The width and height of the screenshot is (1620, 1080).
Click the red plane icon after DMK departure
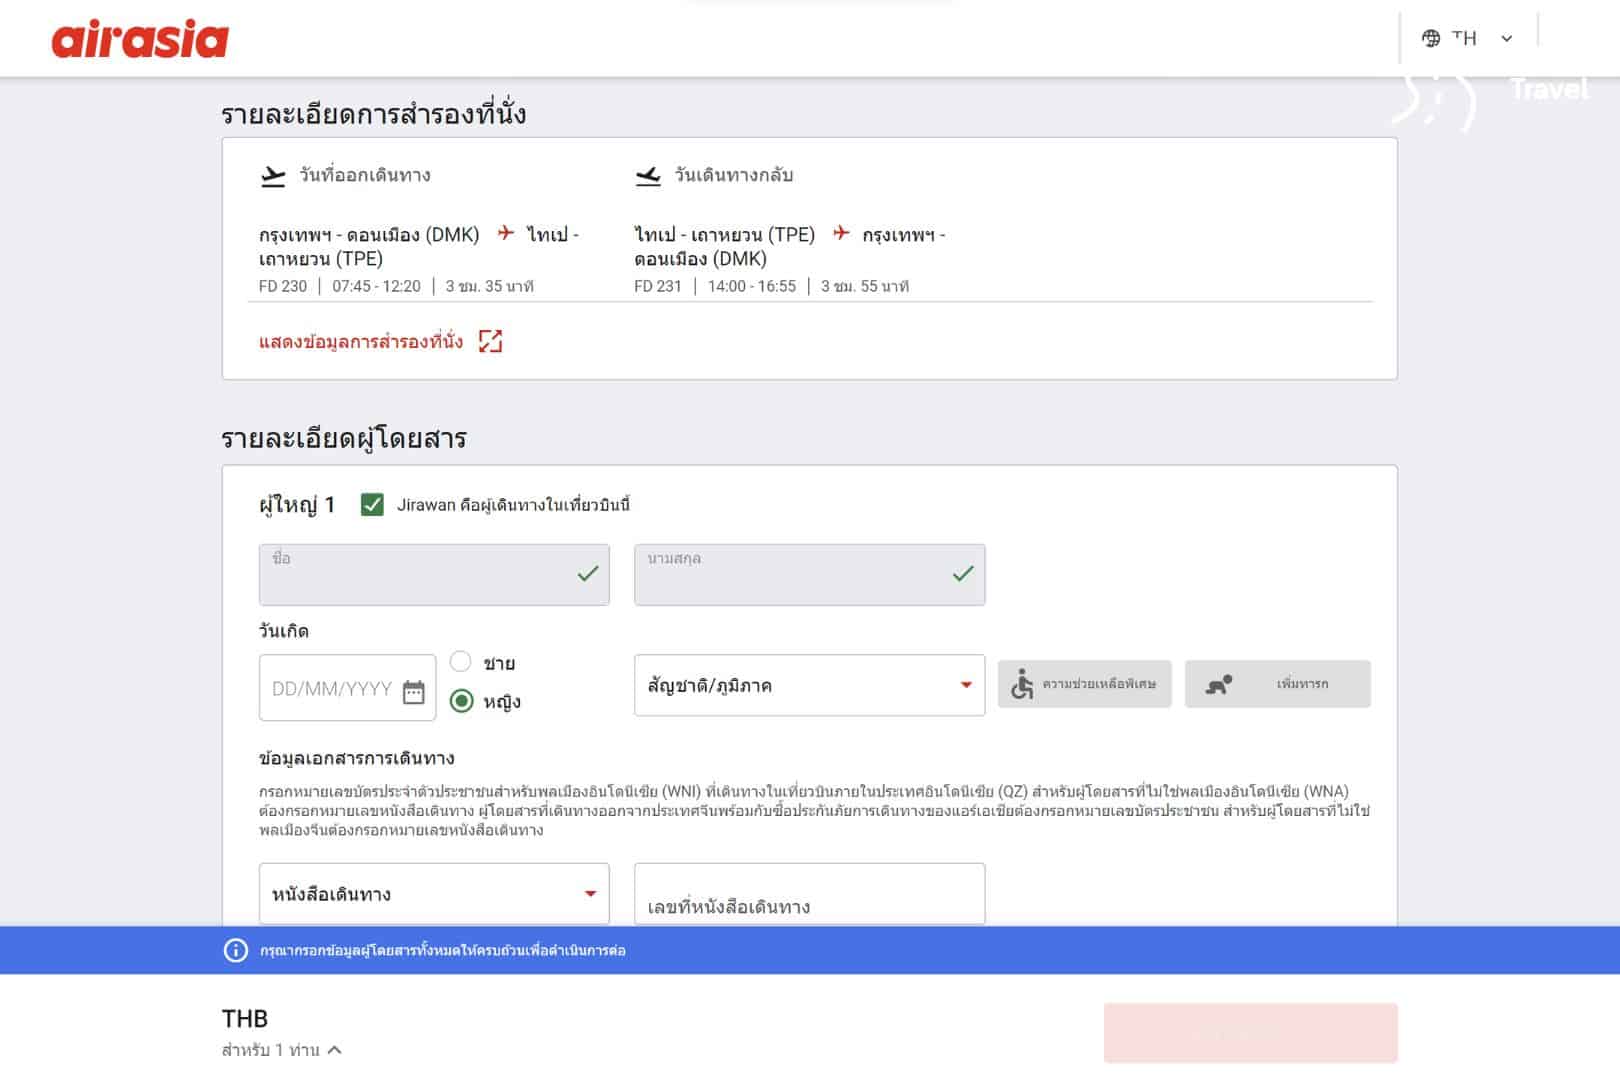coord(506,233)
